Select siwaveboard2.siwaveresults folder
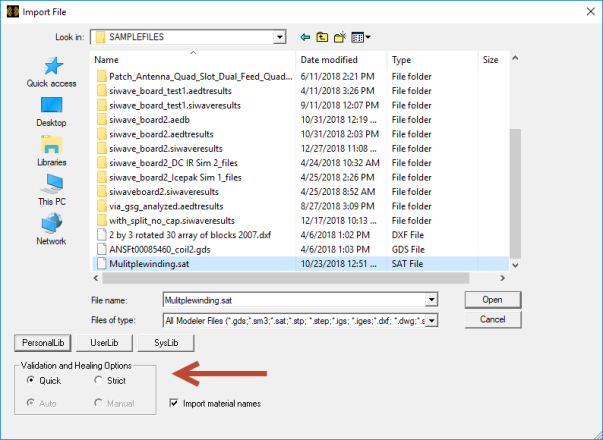 pos(158,192)
